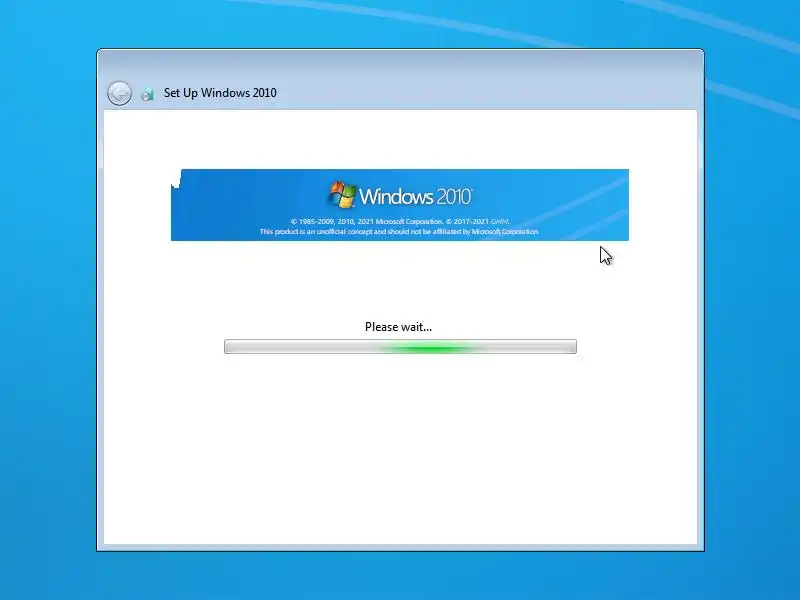
Task: Click the unofficial concept disclaimer text
Action: coord(399,232)
